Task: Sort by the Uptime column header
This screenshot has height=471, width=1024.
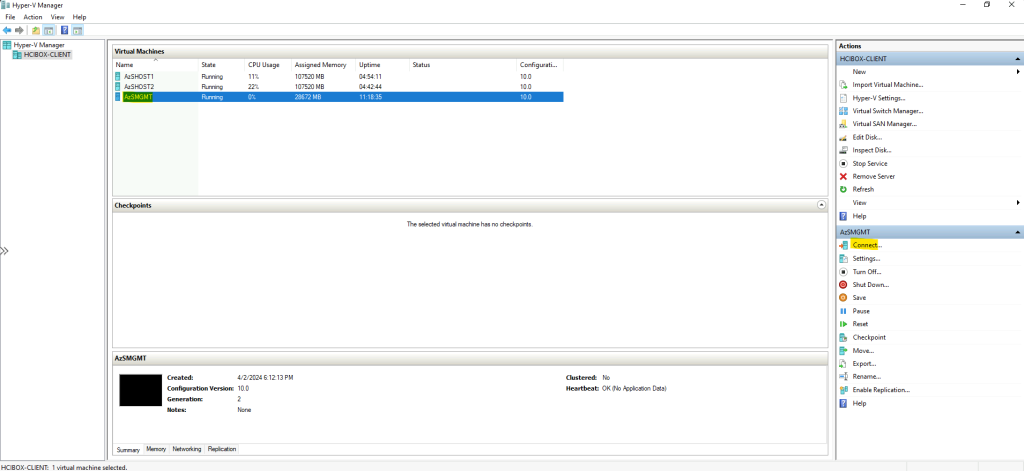Action: [383, 65]
